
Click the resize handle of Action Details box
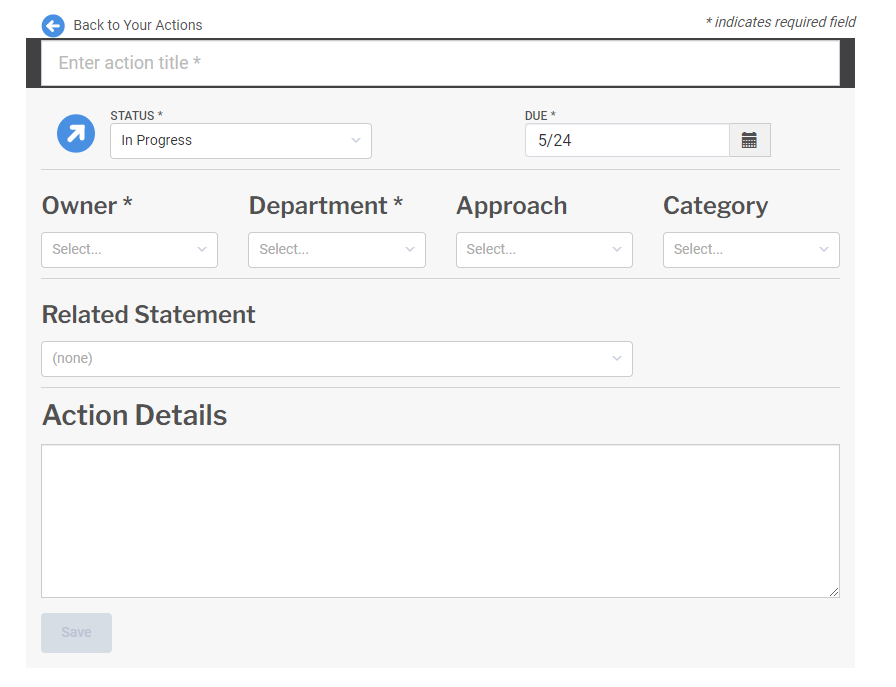(834, 591)
